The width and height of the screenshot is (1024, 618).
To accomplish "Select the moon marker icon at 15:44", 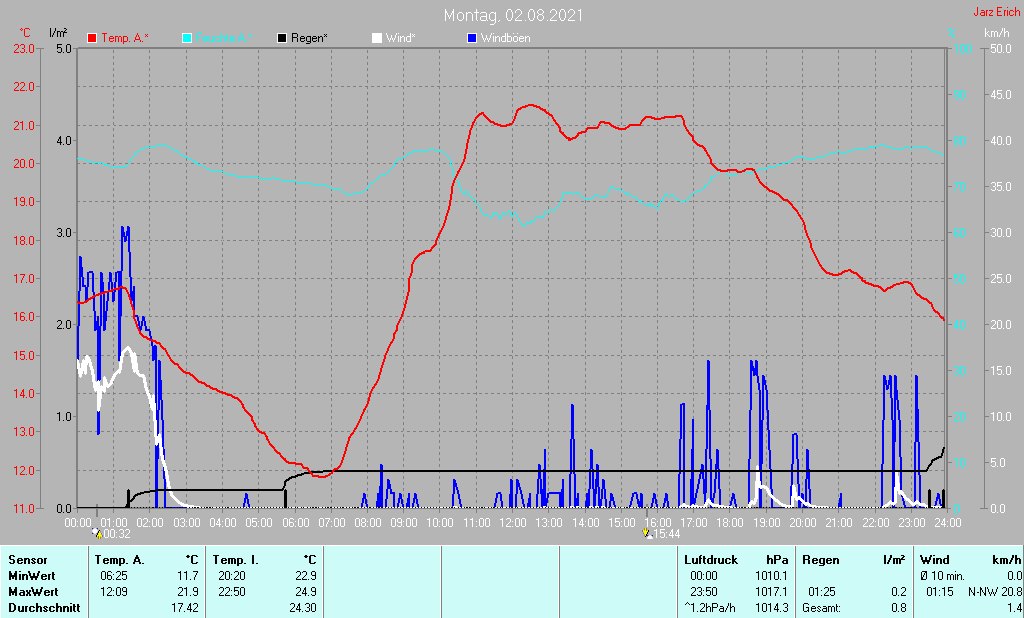I will (647, 533).
